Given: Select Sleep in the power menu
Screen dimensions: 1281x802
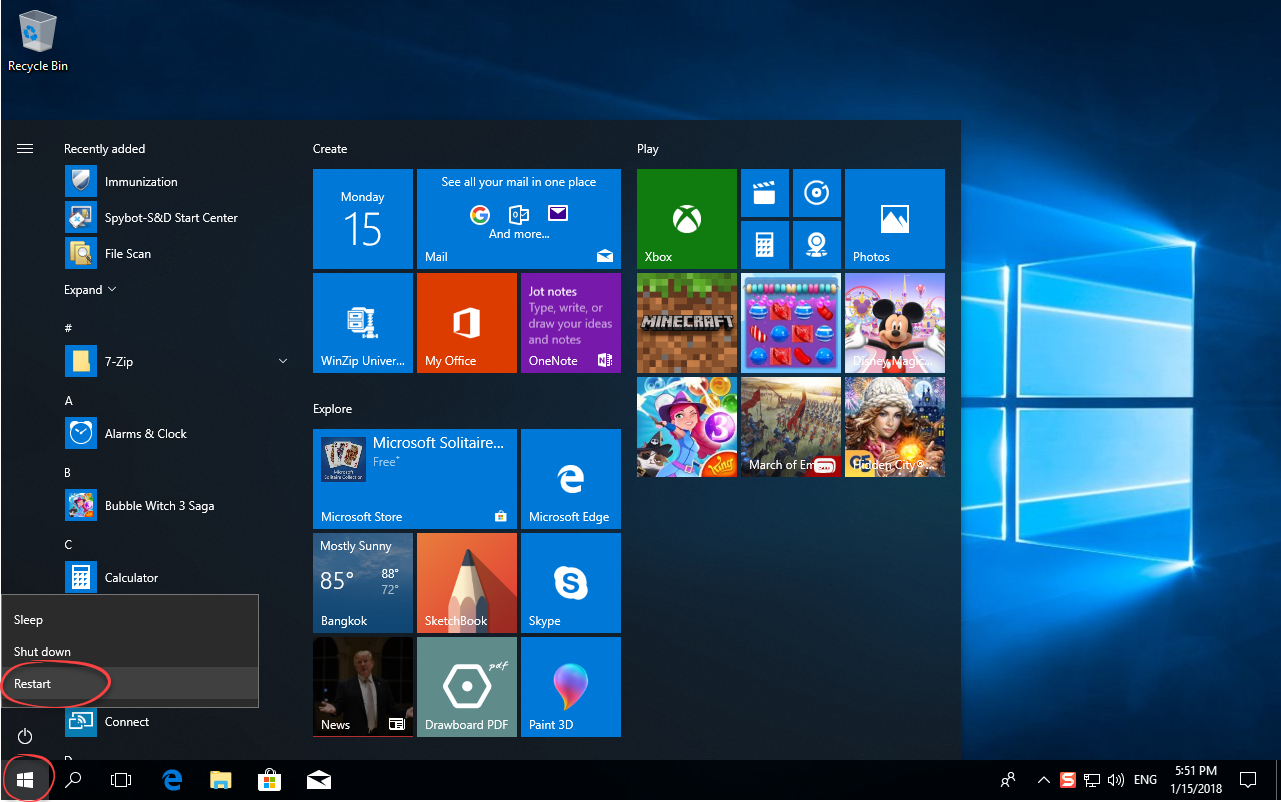Looking at the screenshot, I should 130,620.
